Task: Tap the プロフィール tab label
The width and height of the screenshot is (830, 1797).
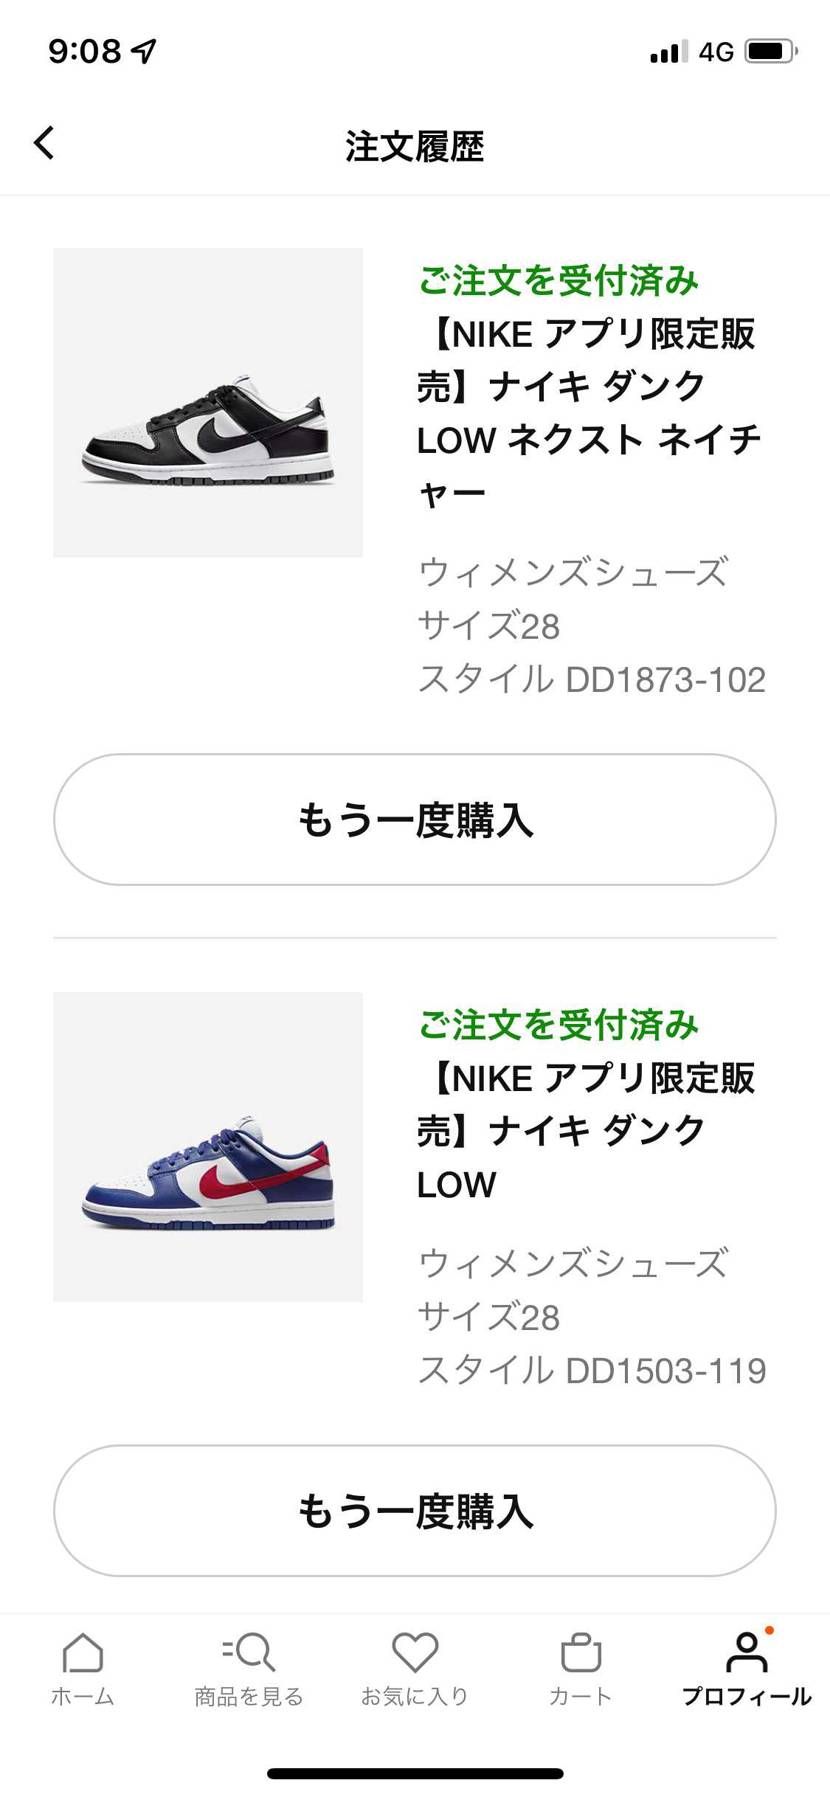Action: pos(747,1696)
